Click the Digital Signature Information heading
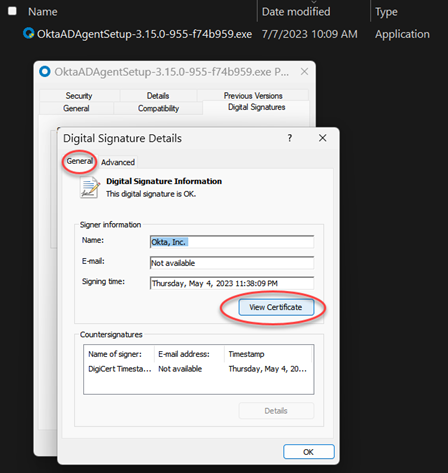 164,181
